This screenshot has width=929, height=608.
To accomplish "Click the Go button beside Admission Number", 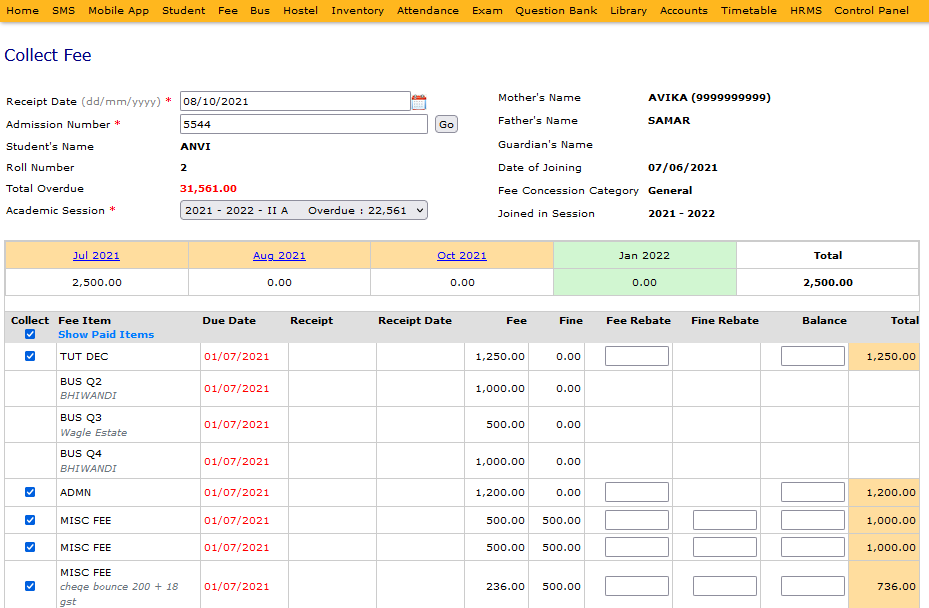I will (x=446, y=125).
